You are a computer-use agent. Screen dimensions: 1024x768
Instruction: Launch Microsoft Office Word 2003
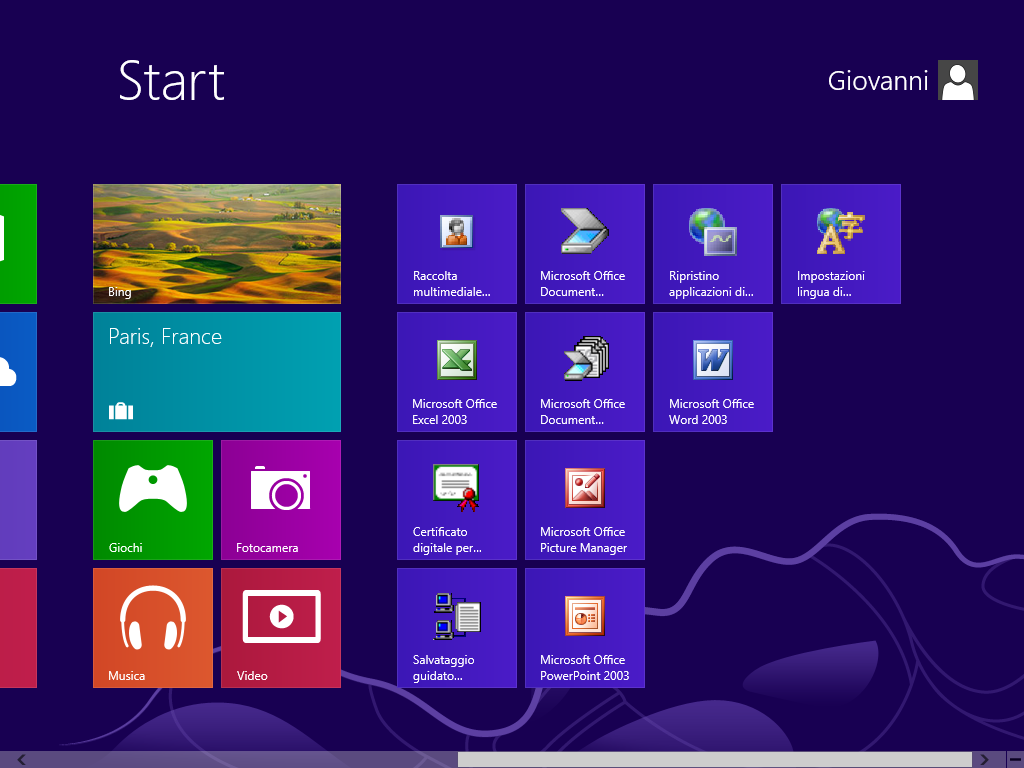(x=713, y=372)
